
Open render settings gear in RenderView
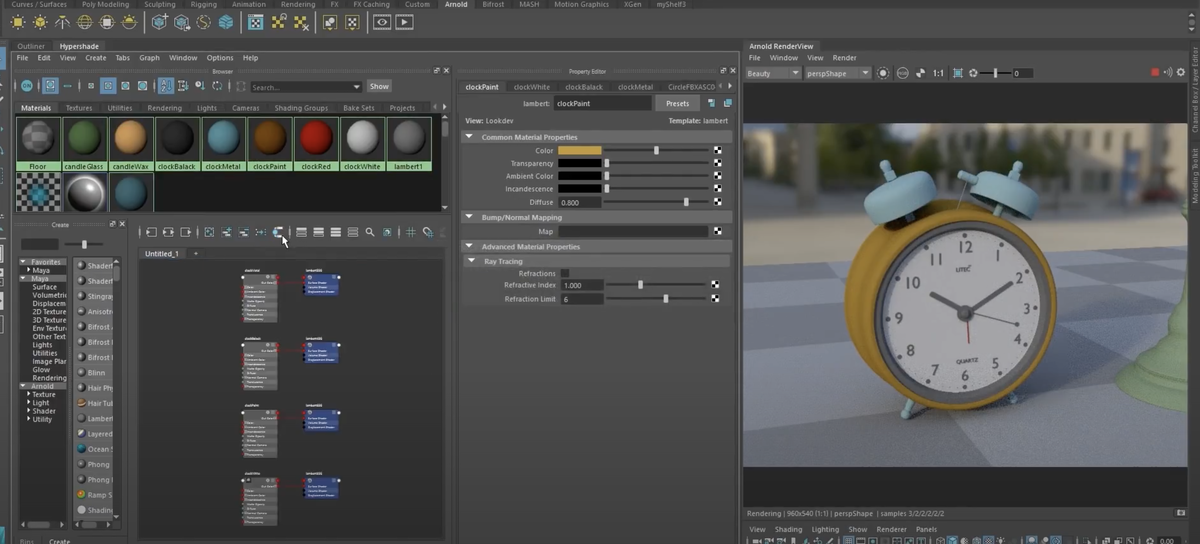(1181, 73)
